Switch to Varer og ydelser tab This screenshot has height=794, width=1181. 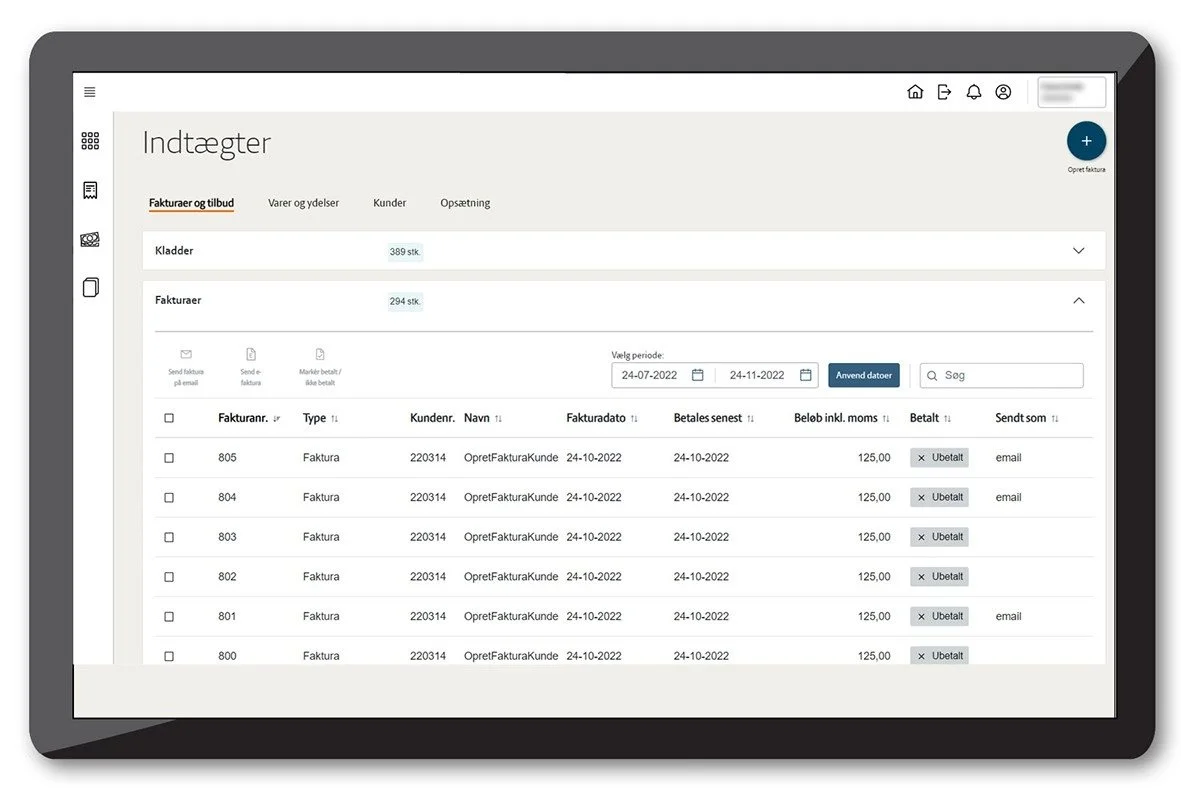tap(303, 203)
